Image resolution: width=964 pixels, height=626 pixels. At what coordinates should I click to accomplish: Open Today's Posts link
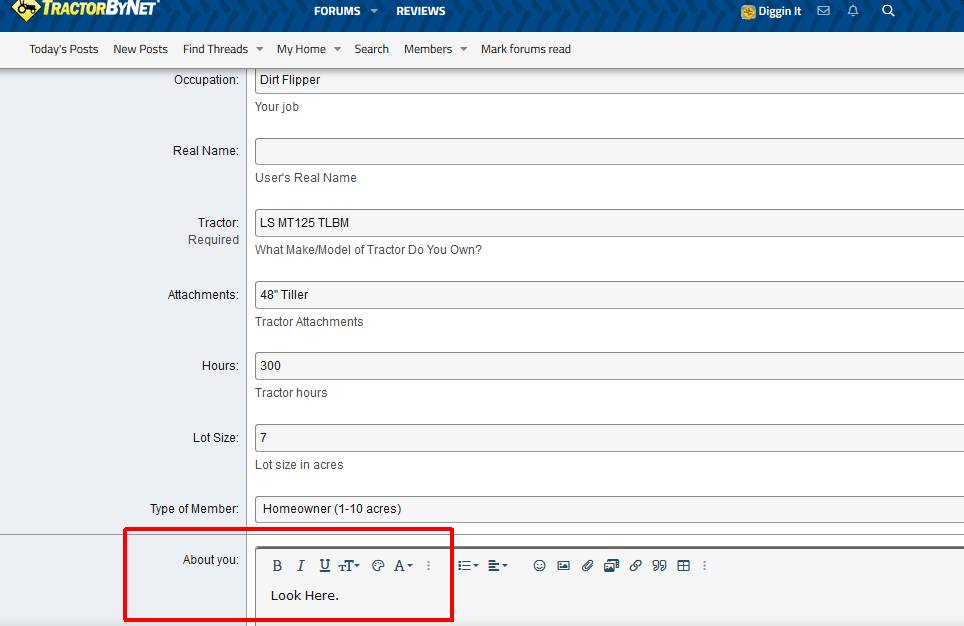64,49
